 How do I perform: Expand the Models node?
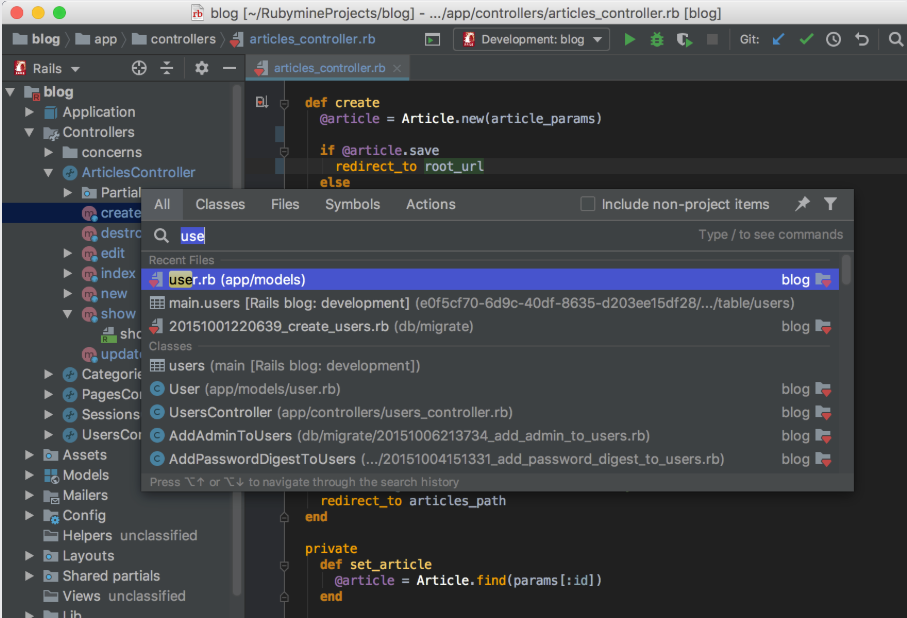[30, 475]
